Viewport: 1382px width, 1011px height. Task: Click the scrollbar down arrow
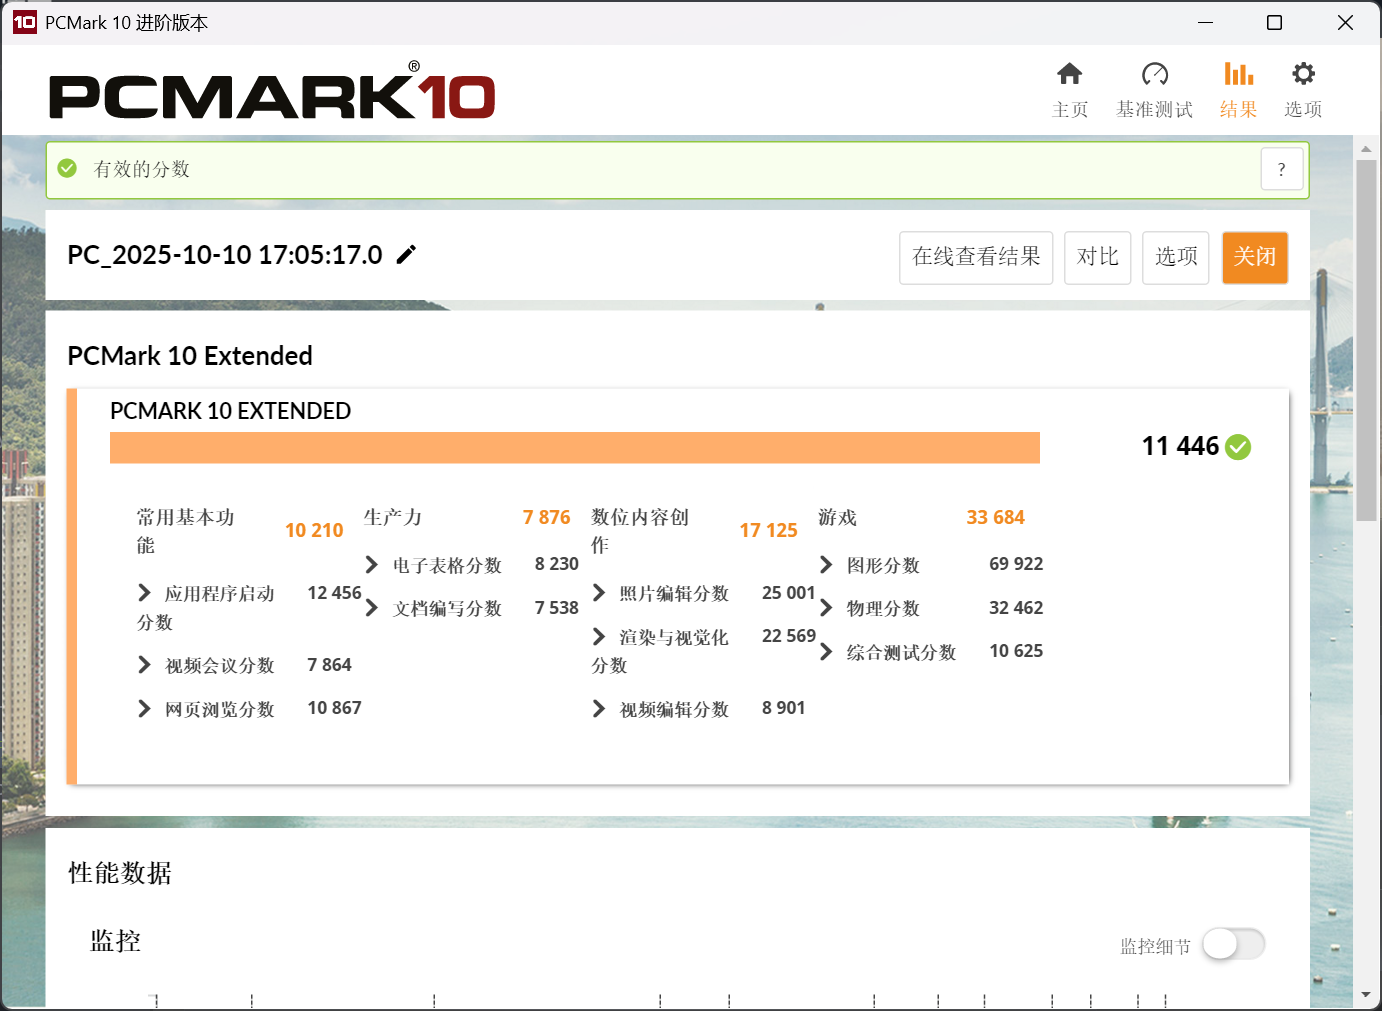(x=1366, y=995)
